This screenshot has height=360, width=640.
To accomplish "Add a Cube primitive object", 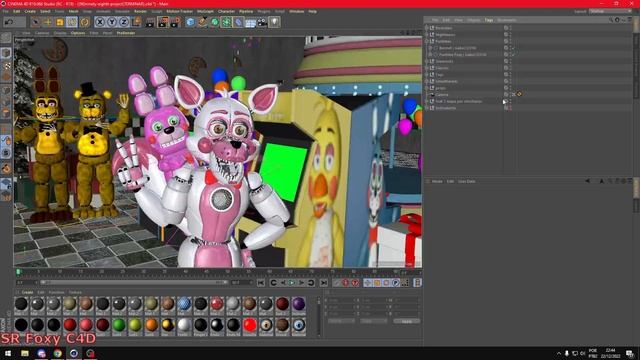I will tap(190, 22).
